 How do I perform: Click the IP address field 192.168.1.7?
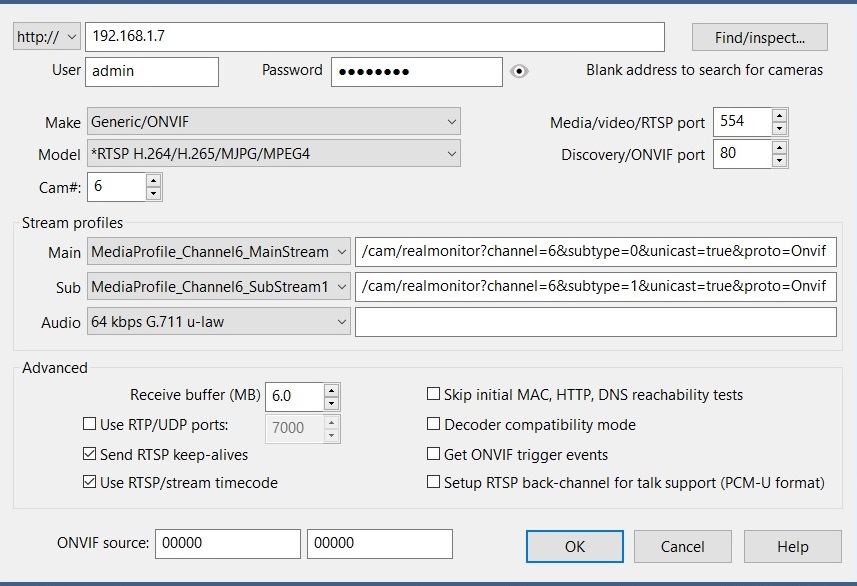[x=375, y=37]
